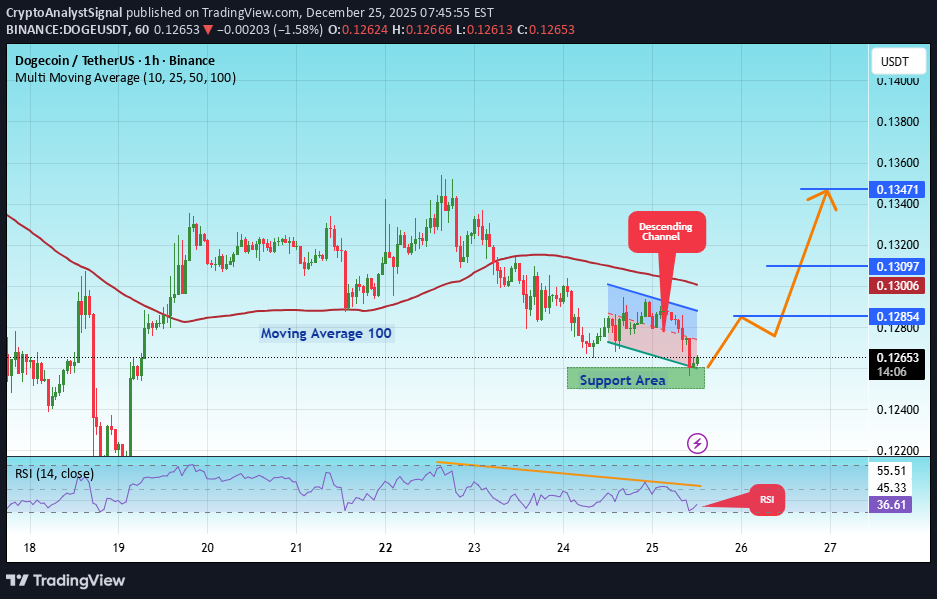The width and height of the screenshot is (937, 599).
Task: Open the CryptoAnalystSignal publisher link
Action: 64,13
